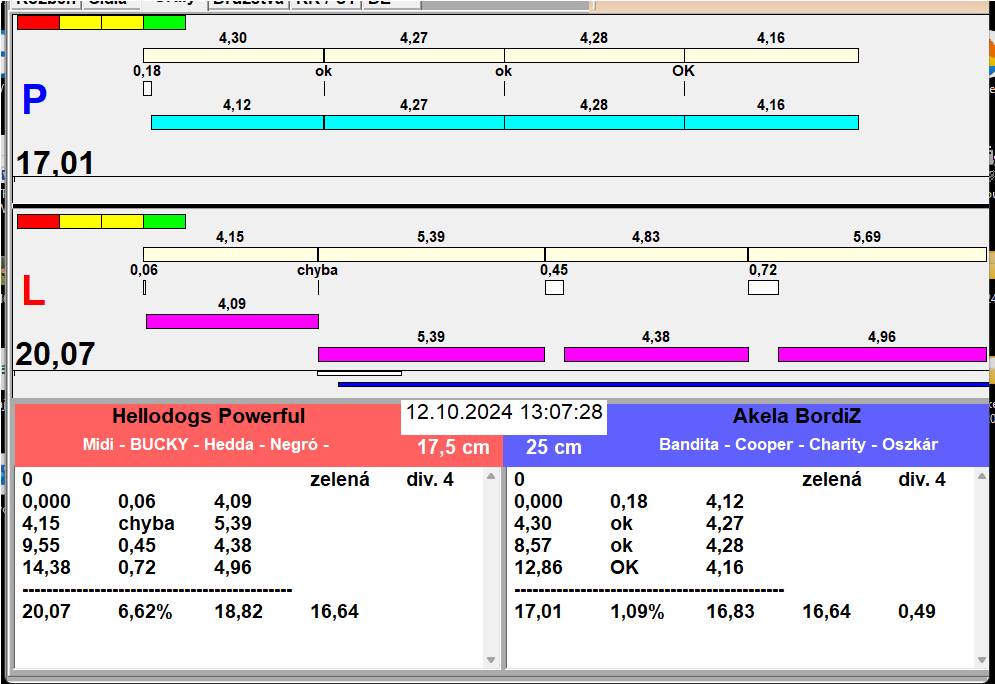Click the green start light in lane P

point(164,22)
